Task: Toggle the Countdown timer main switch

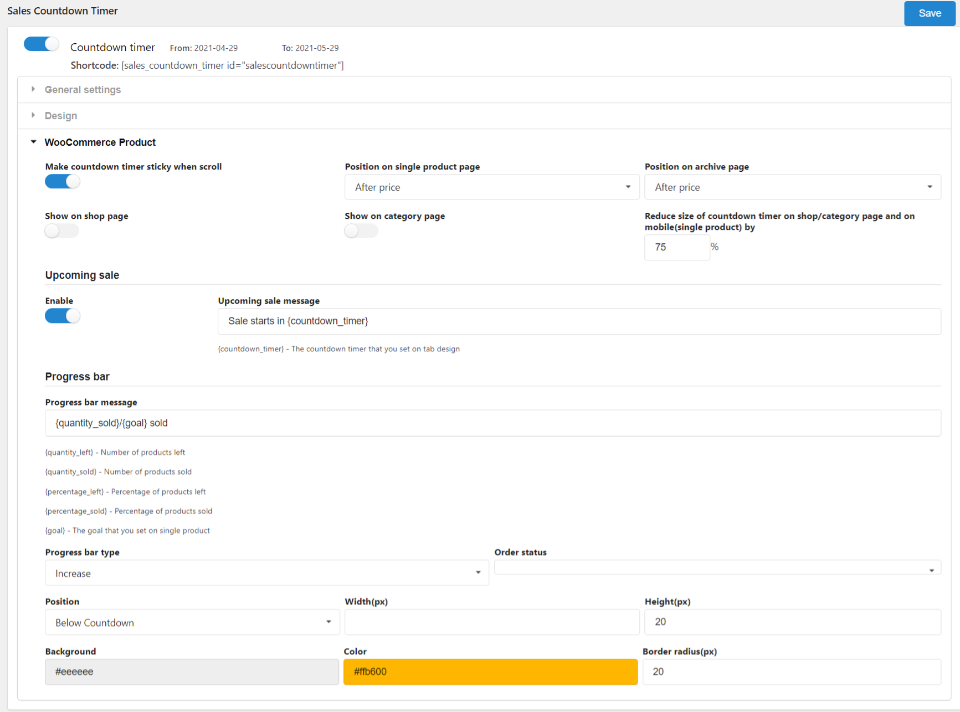Action: coord(42,44)
